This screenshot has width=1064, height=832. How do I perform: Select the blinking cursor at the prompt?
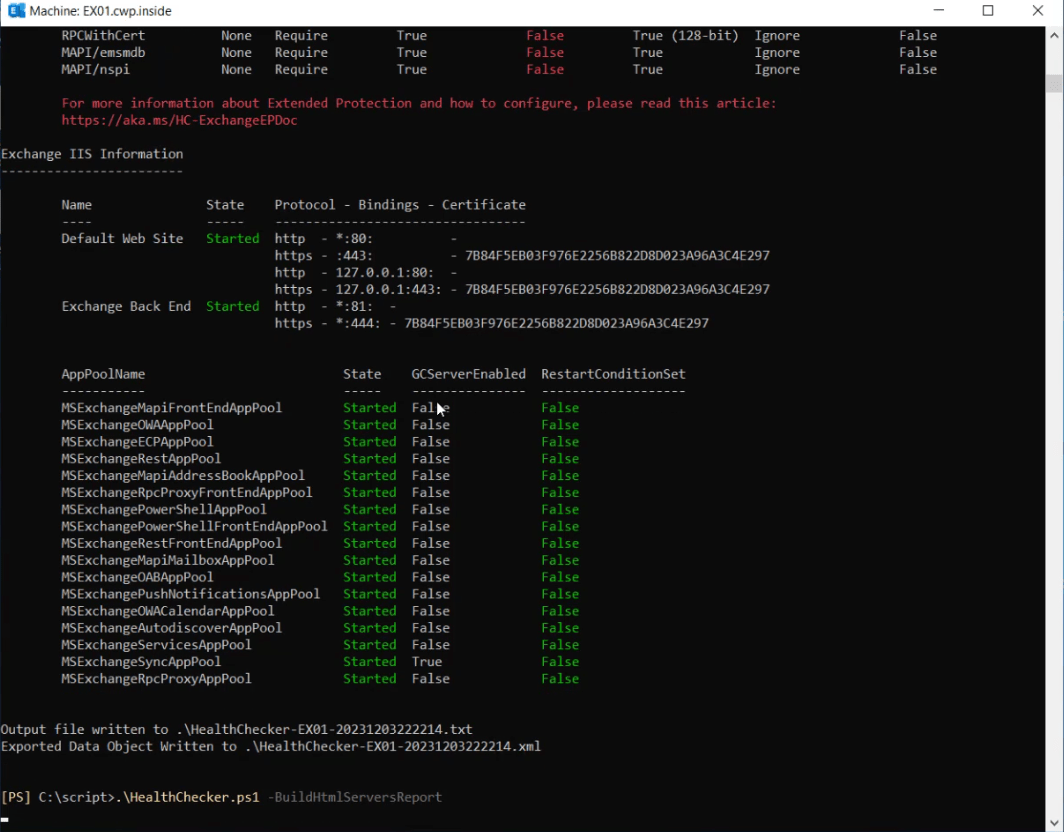6,819
